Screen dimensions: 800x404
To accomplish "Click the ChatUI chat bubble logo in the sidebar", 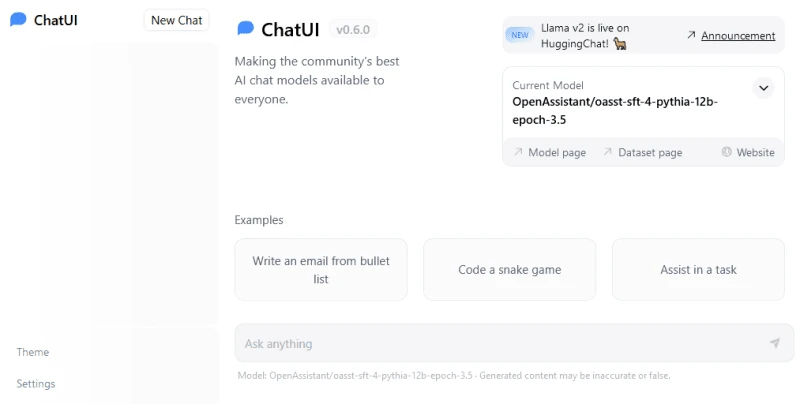I will click(18, 20).
